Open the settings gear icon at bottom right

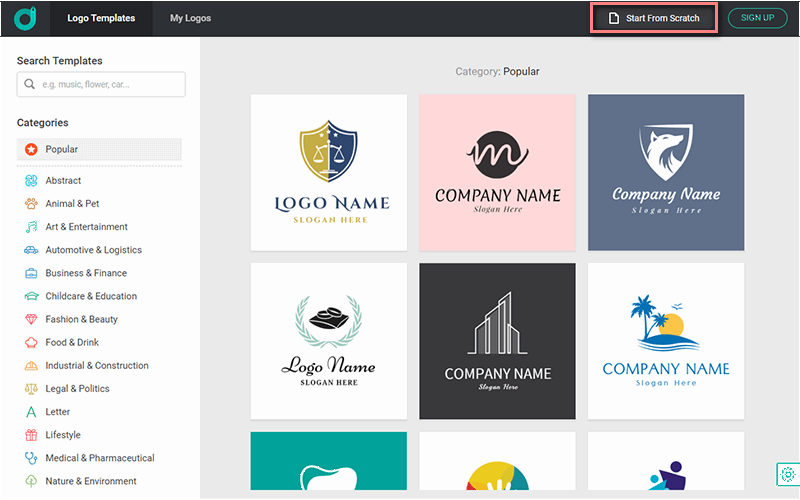coord(787,474)
